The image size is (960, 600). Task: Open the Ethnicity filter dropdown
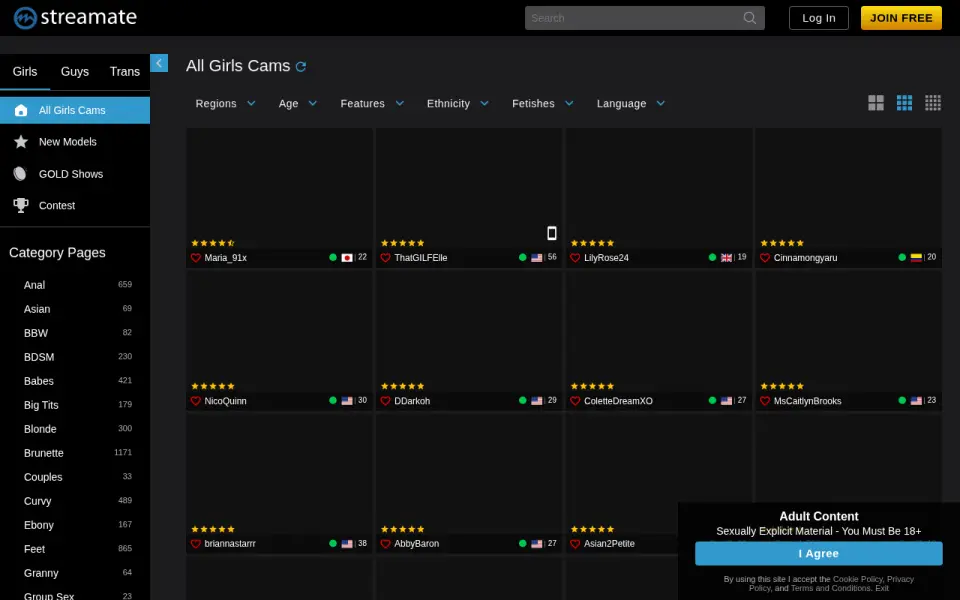pos(457,103)
